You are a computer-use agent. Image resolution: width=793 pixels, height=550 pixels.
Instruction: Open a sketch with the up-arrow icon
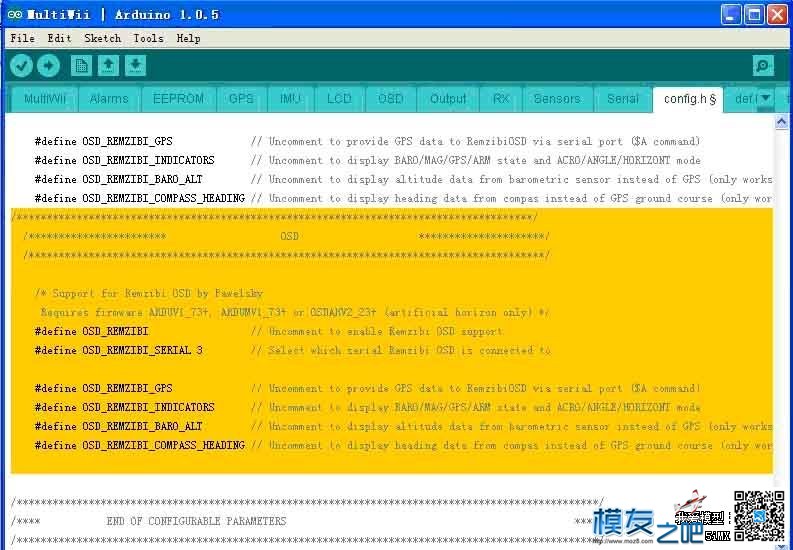click(x=108, y=66)
